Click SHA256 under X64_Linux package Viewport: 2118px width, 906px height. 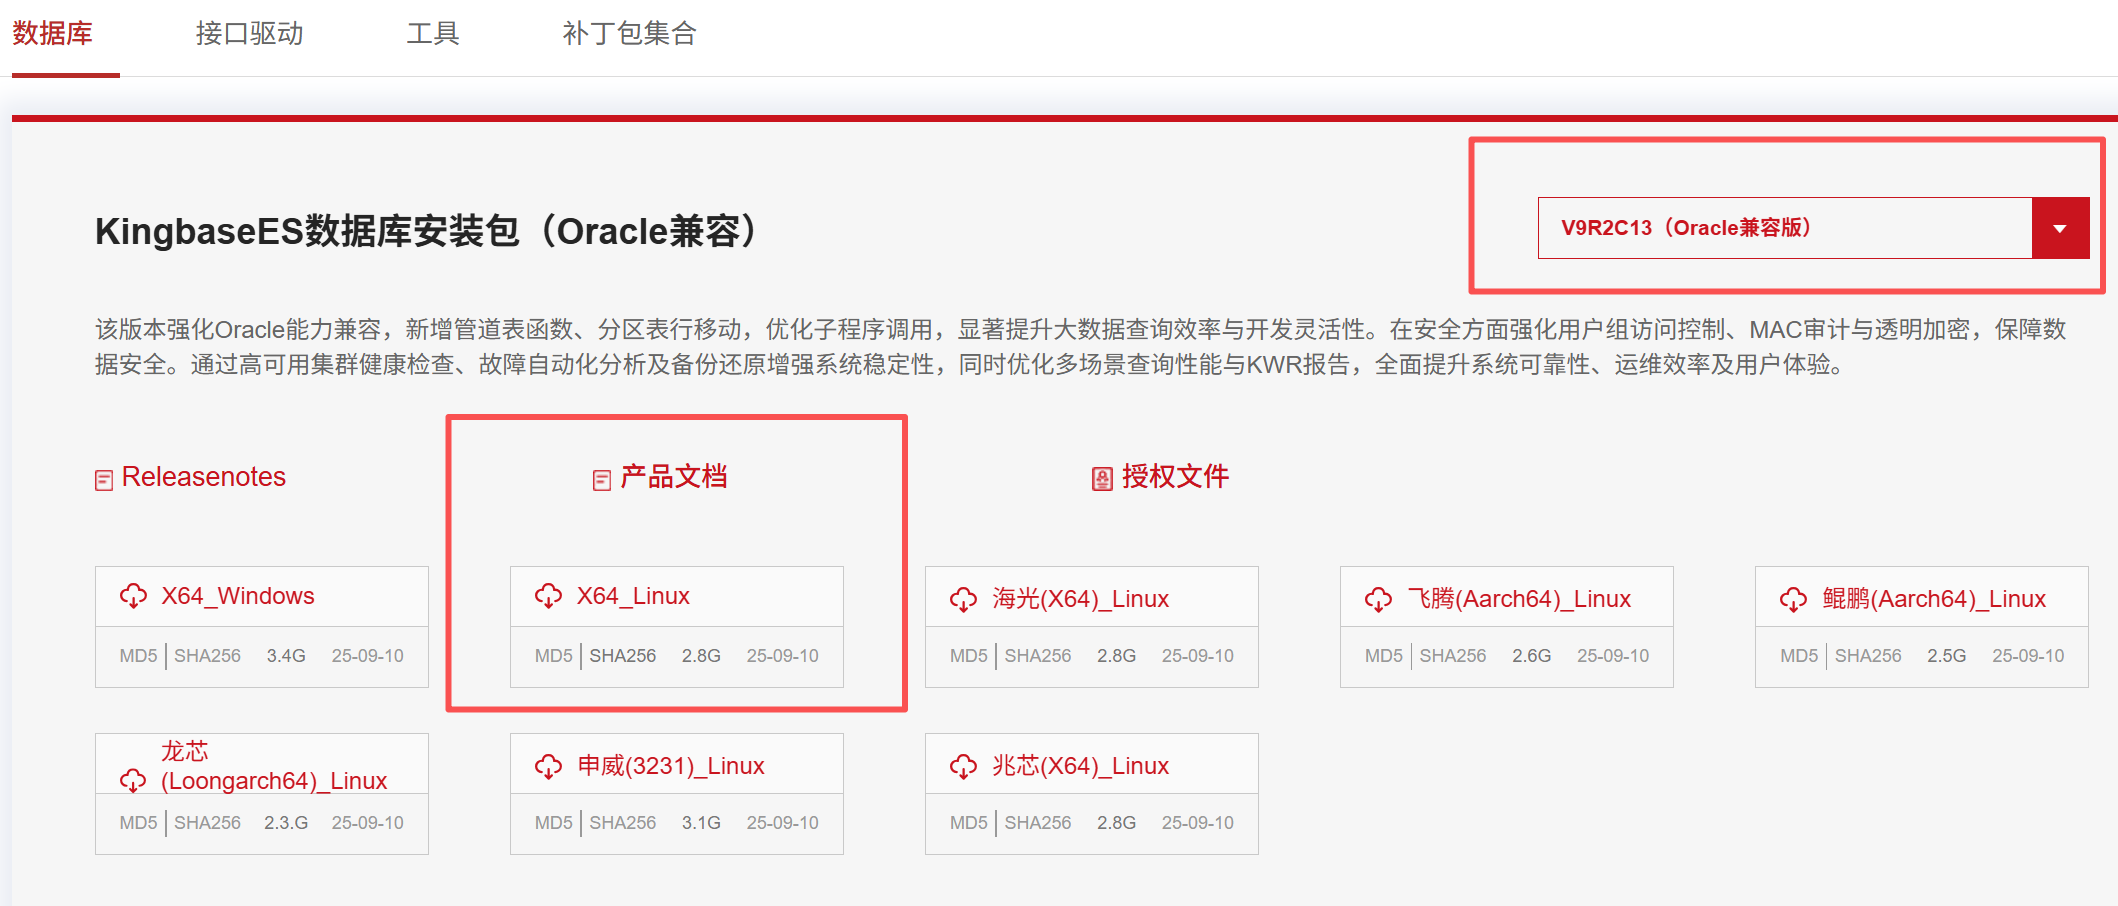tap(622, 656)
